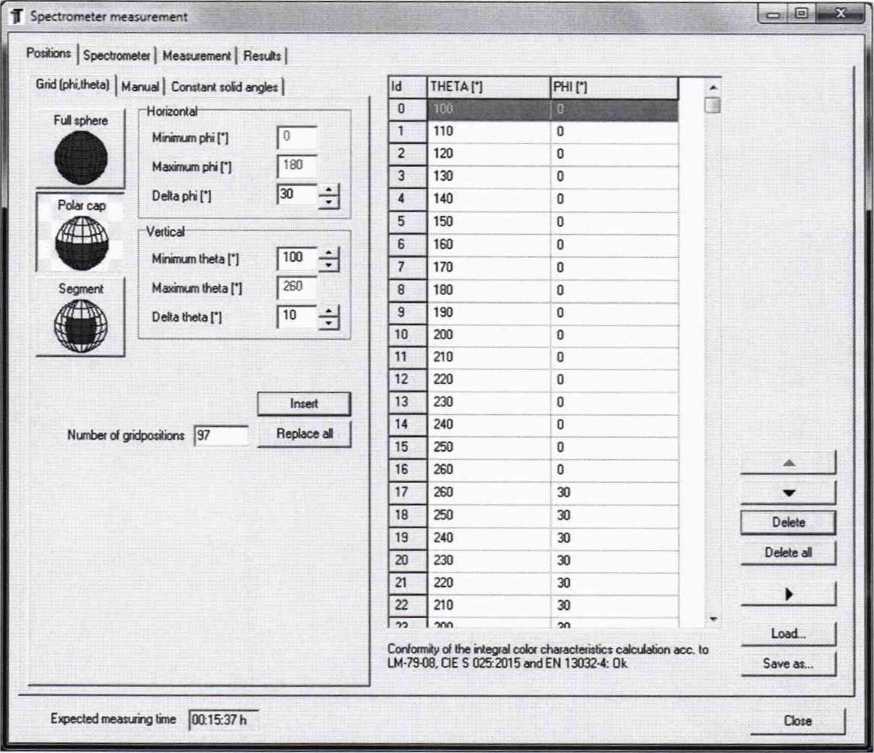Image resolution: width=874 pixels, height=753 pixels.
Task: Open the Save as... dialog
Action: [x=787, y=663]
